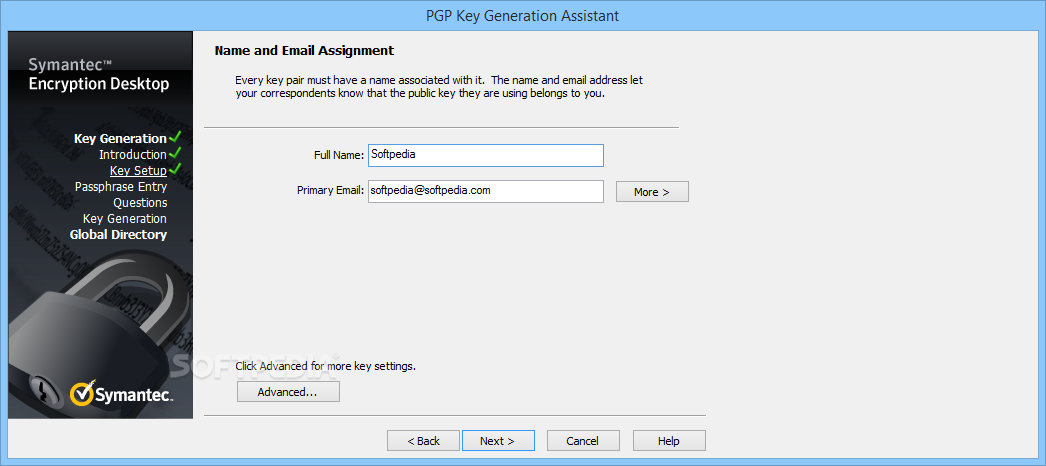Cancel the key generation assistant
The height and width of the screenshot is (466, 1046).
pos(583,441)
